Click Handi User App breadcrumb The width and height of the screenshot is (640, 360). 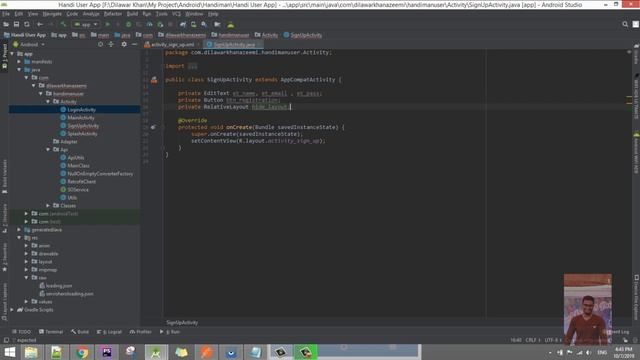tap(25, 35)
